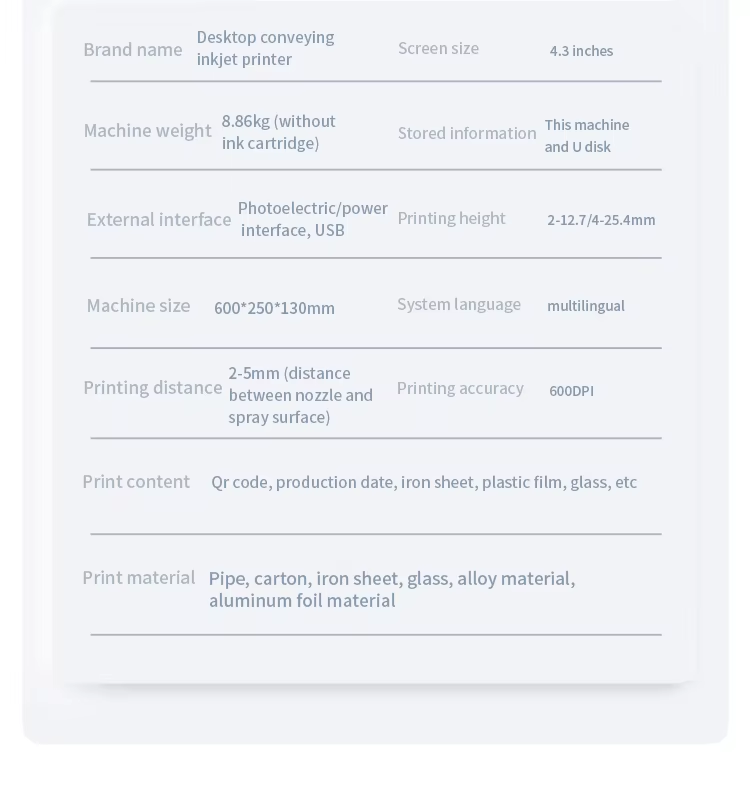Click the "Stored information" label

[467, 133]
